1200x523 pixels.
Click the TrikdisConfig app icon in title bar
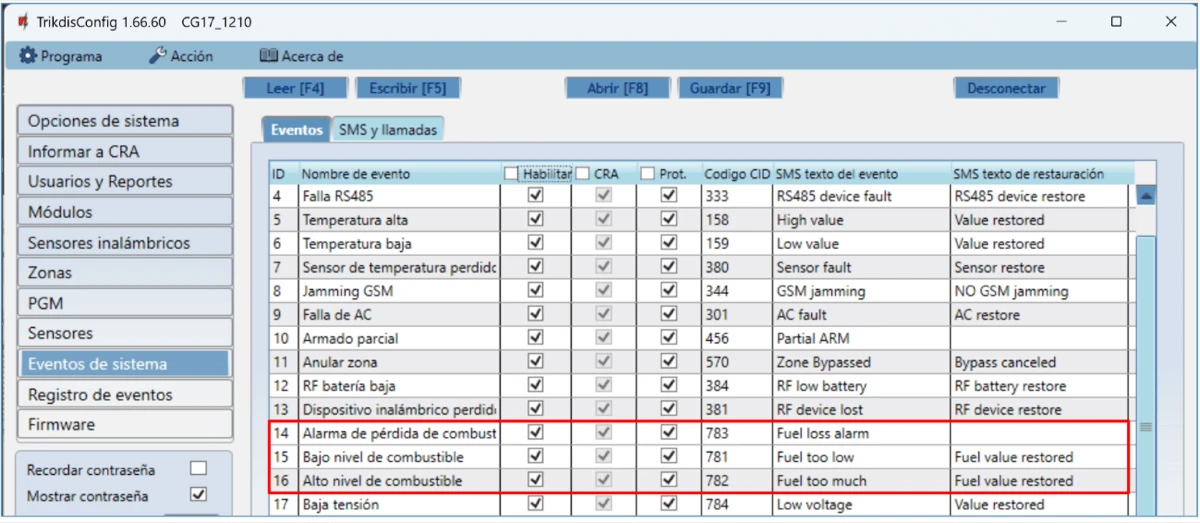click(x=22, y=21)
